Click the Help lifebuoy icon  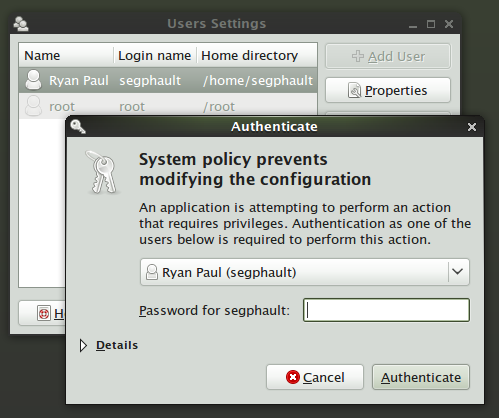(44, 313)
